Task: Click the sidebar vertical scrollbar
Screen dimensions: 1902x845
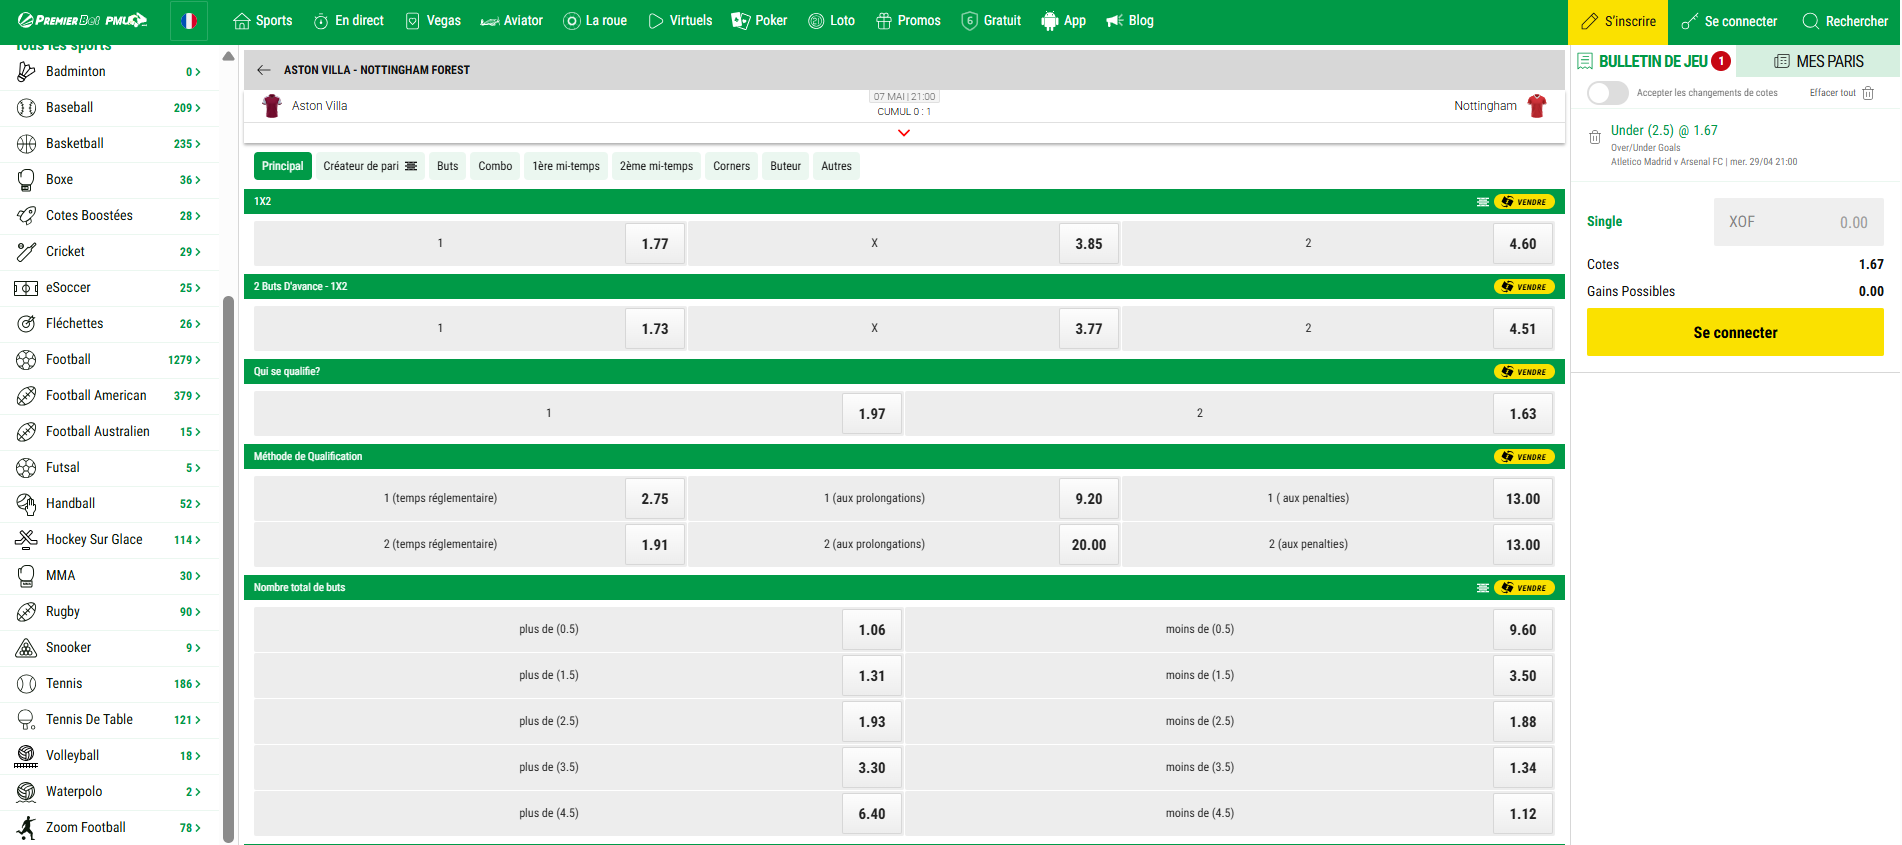Action: pyautogui.click(x=228, y=568)
